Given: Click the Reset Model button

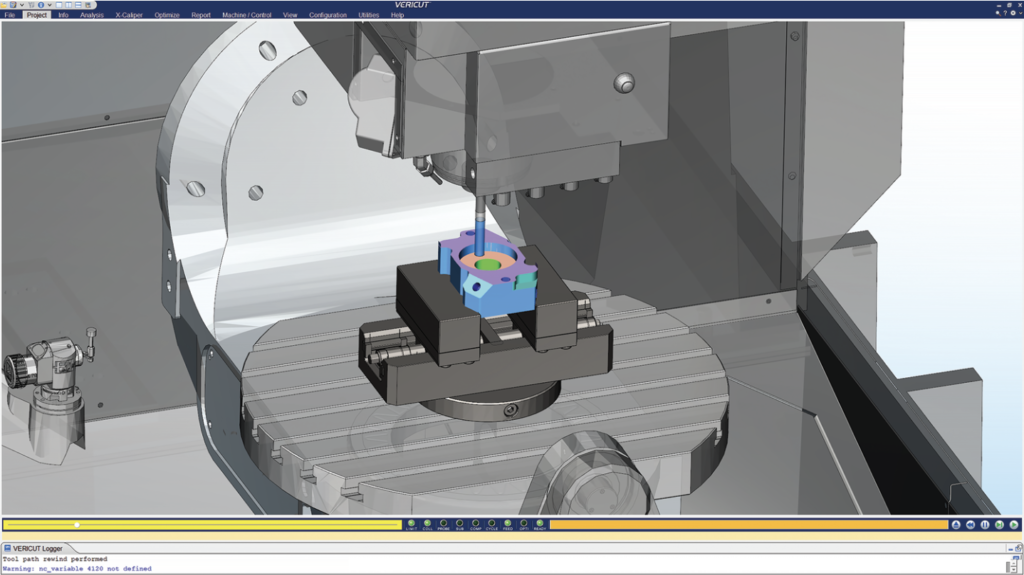Looking at the screenshot, I should click(x=956, y=525).
